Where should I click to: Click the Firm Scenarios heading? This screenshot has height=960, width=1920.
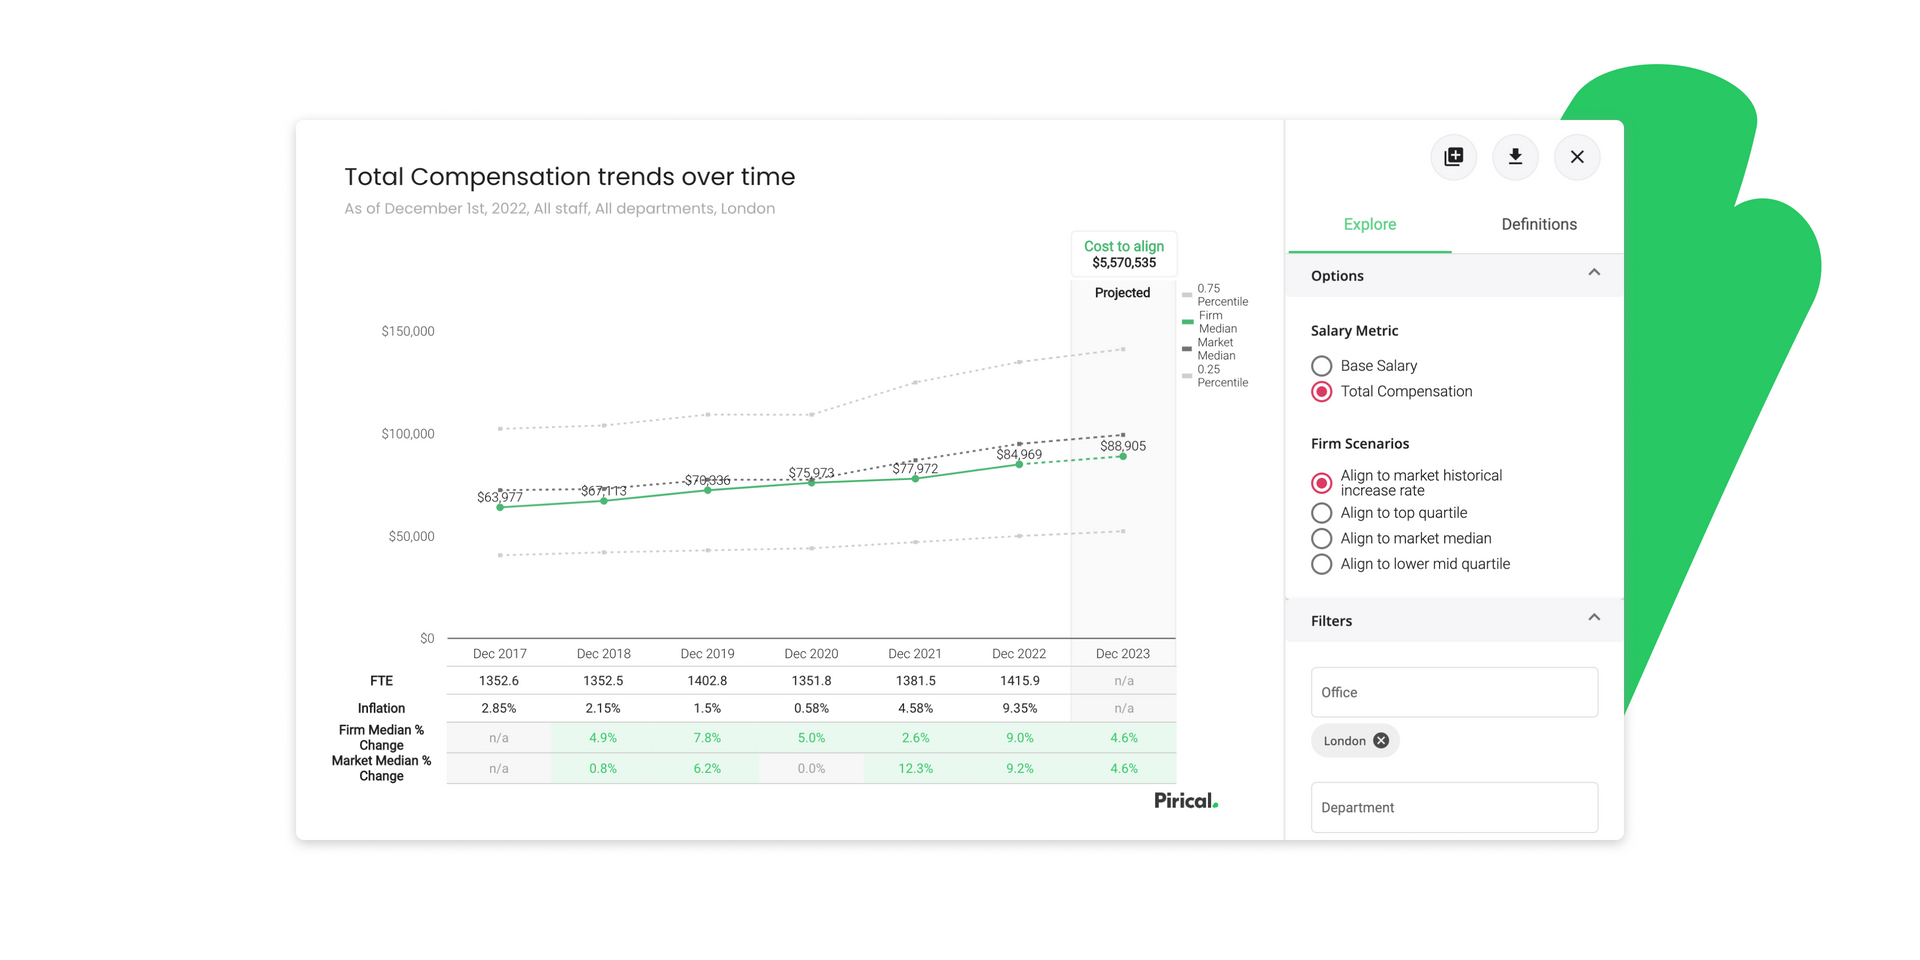pos(1360,444)
